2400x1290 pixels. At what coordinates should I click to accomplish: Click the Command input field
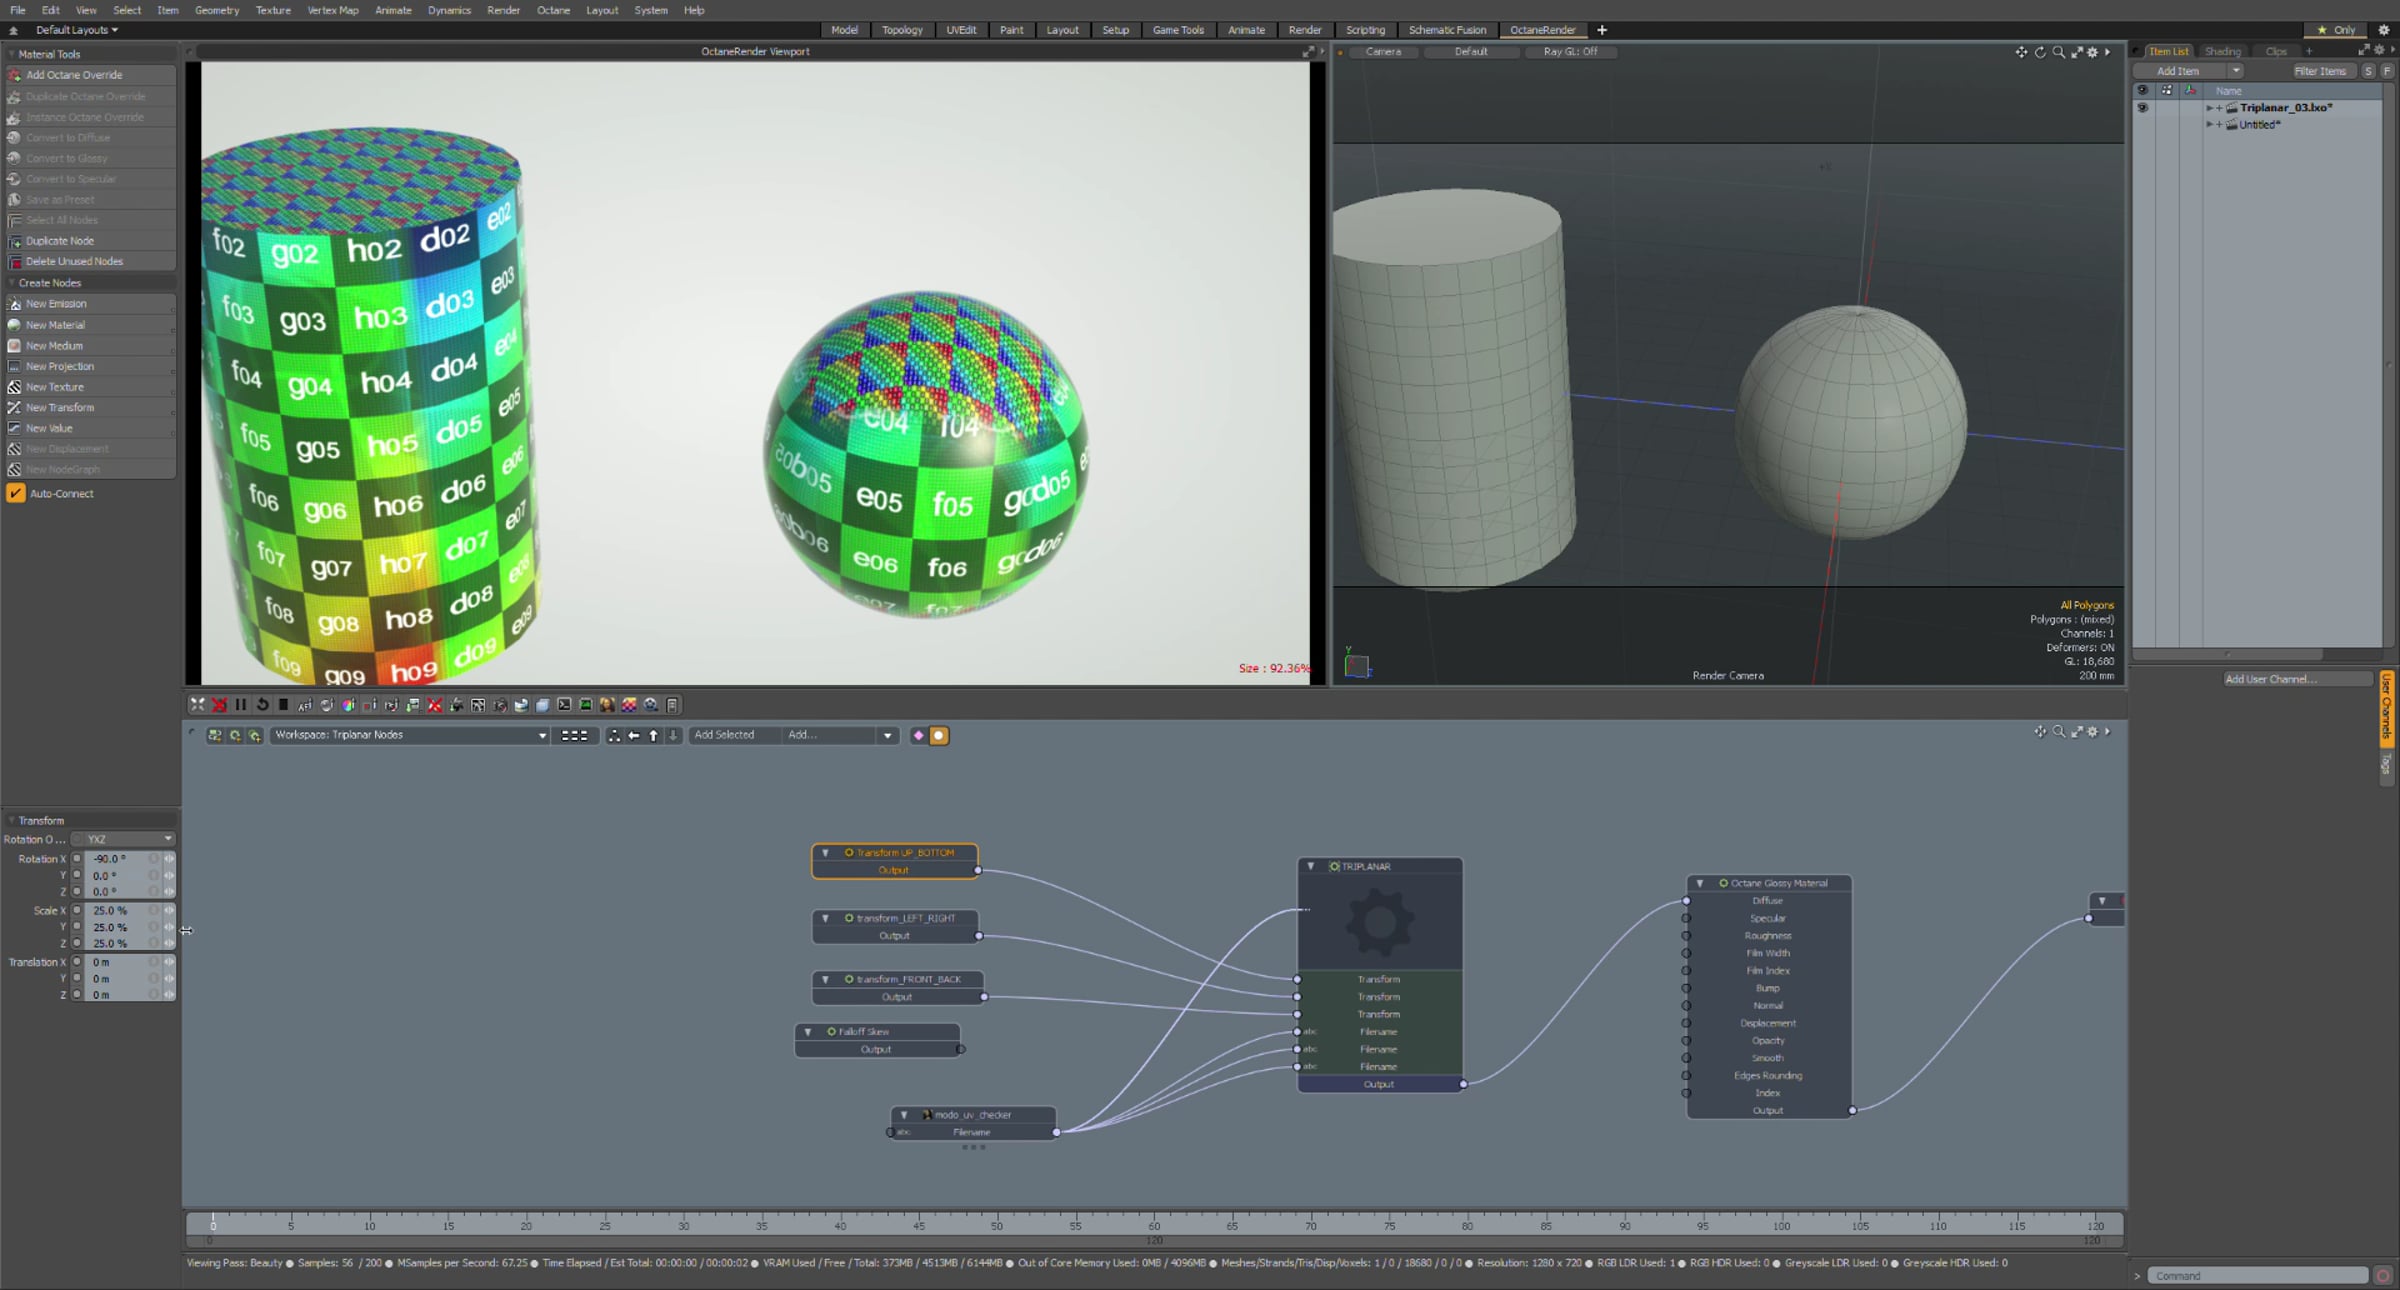2259,1275
